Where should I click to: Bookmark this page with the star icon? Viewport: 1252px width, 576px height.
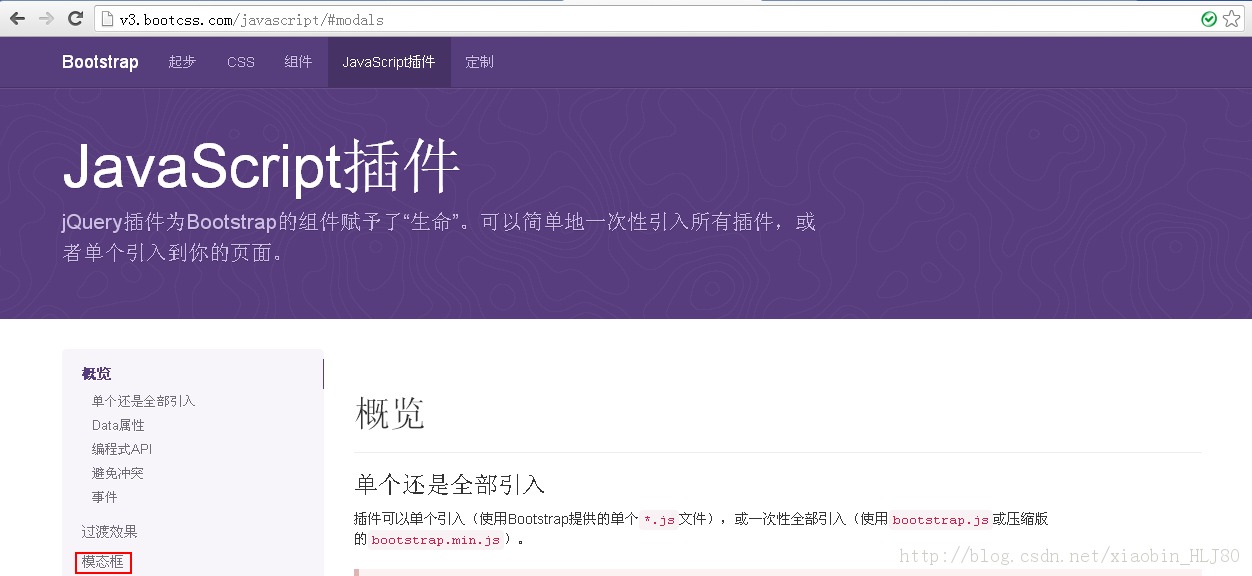1232,19
